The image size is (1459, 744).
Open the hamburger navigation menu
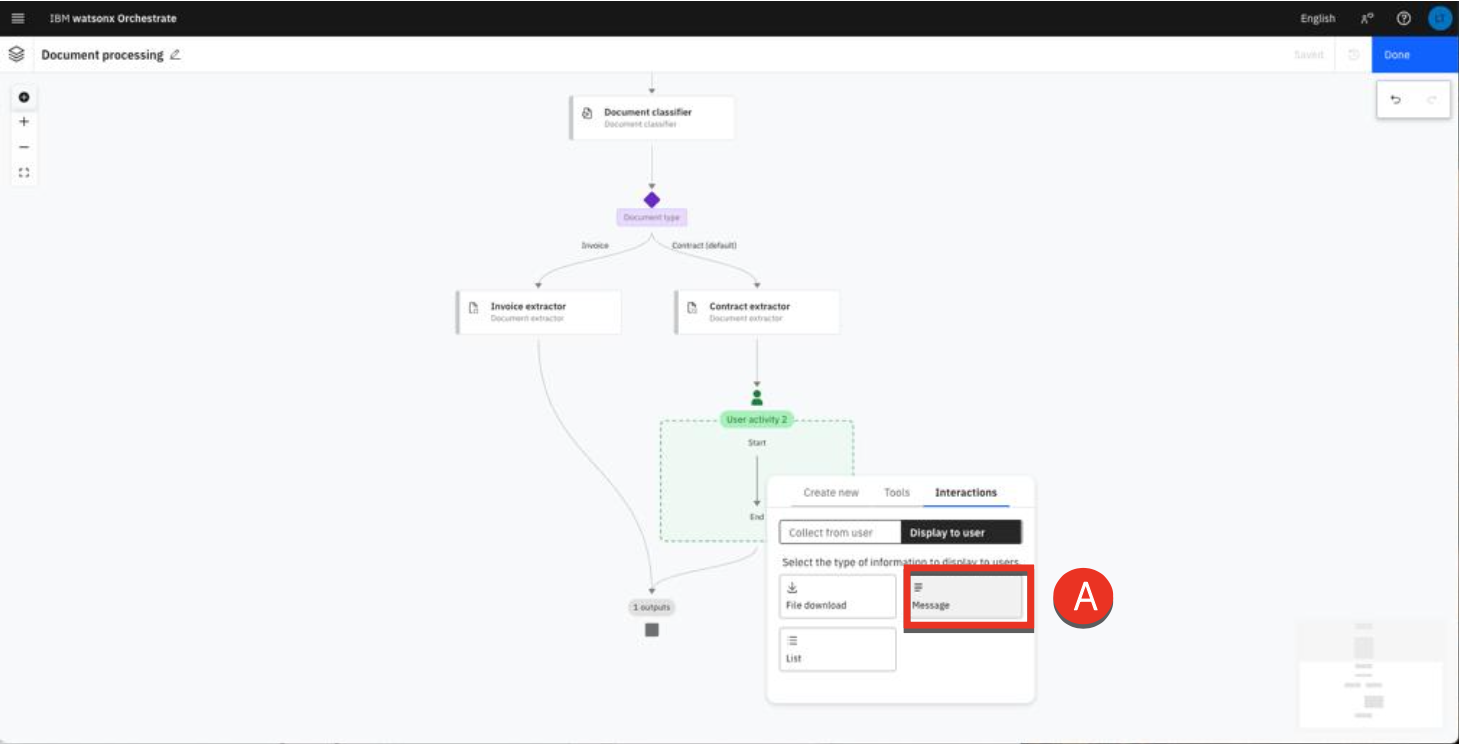(18, 18)
